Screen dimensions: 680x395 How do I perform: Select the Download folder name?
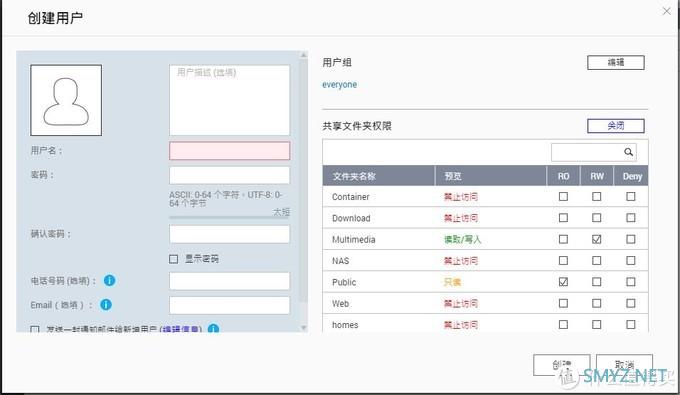351,218
